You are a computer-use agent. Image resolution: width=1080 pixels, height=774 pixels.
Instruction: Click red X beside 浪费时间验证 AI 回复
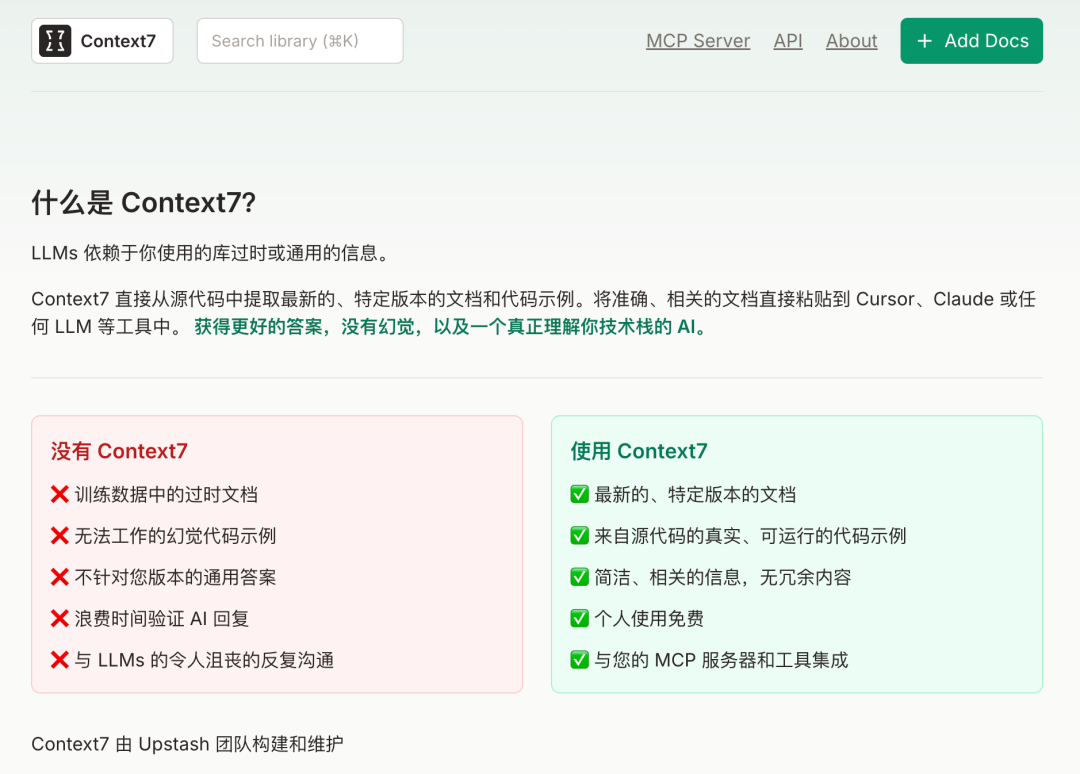click(60, 619)
